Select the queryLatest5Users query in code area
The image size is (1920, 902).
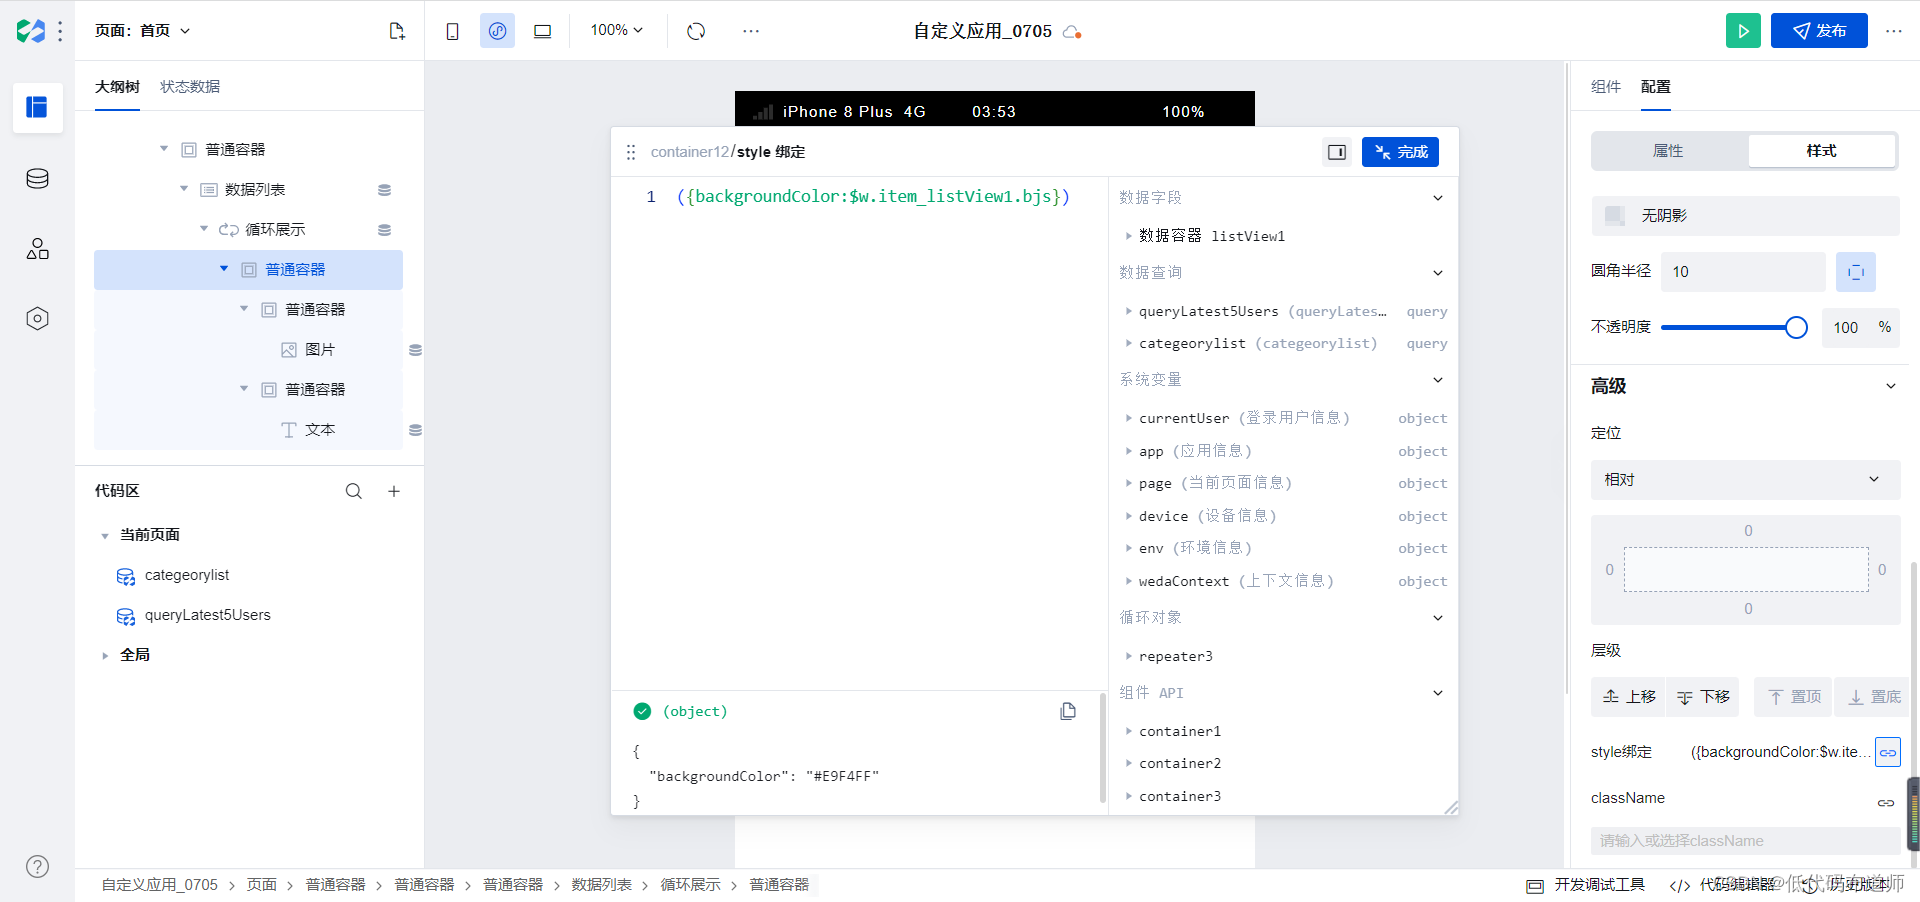[x=207, y=616]
